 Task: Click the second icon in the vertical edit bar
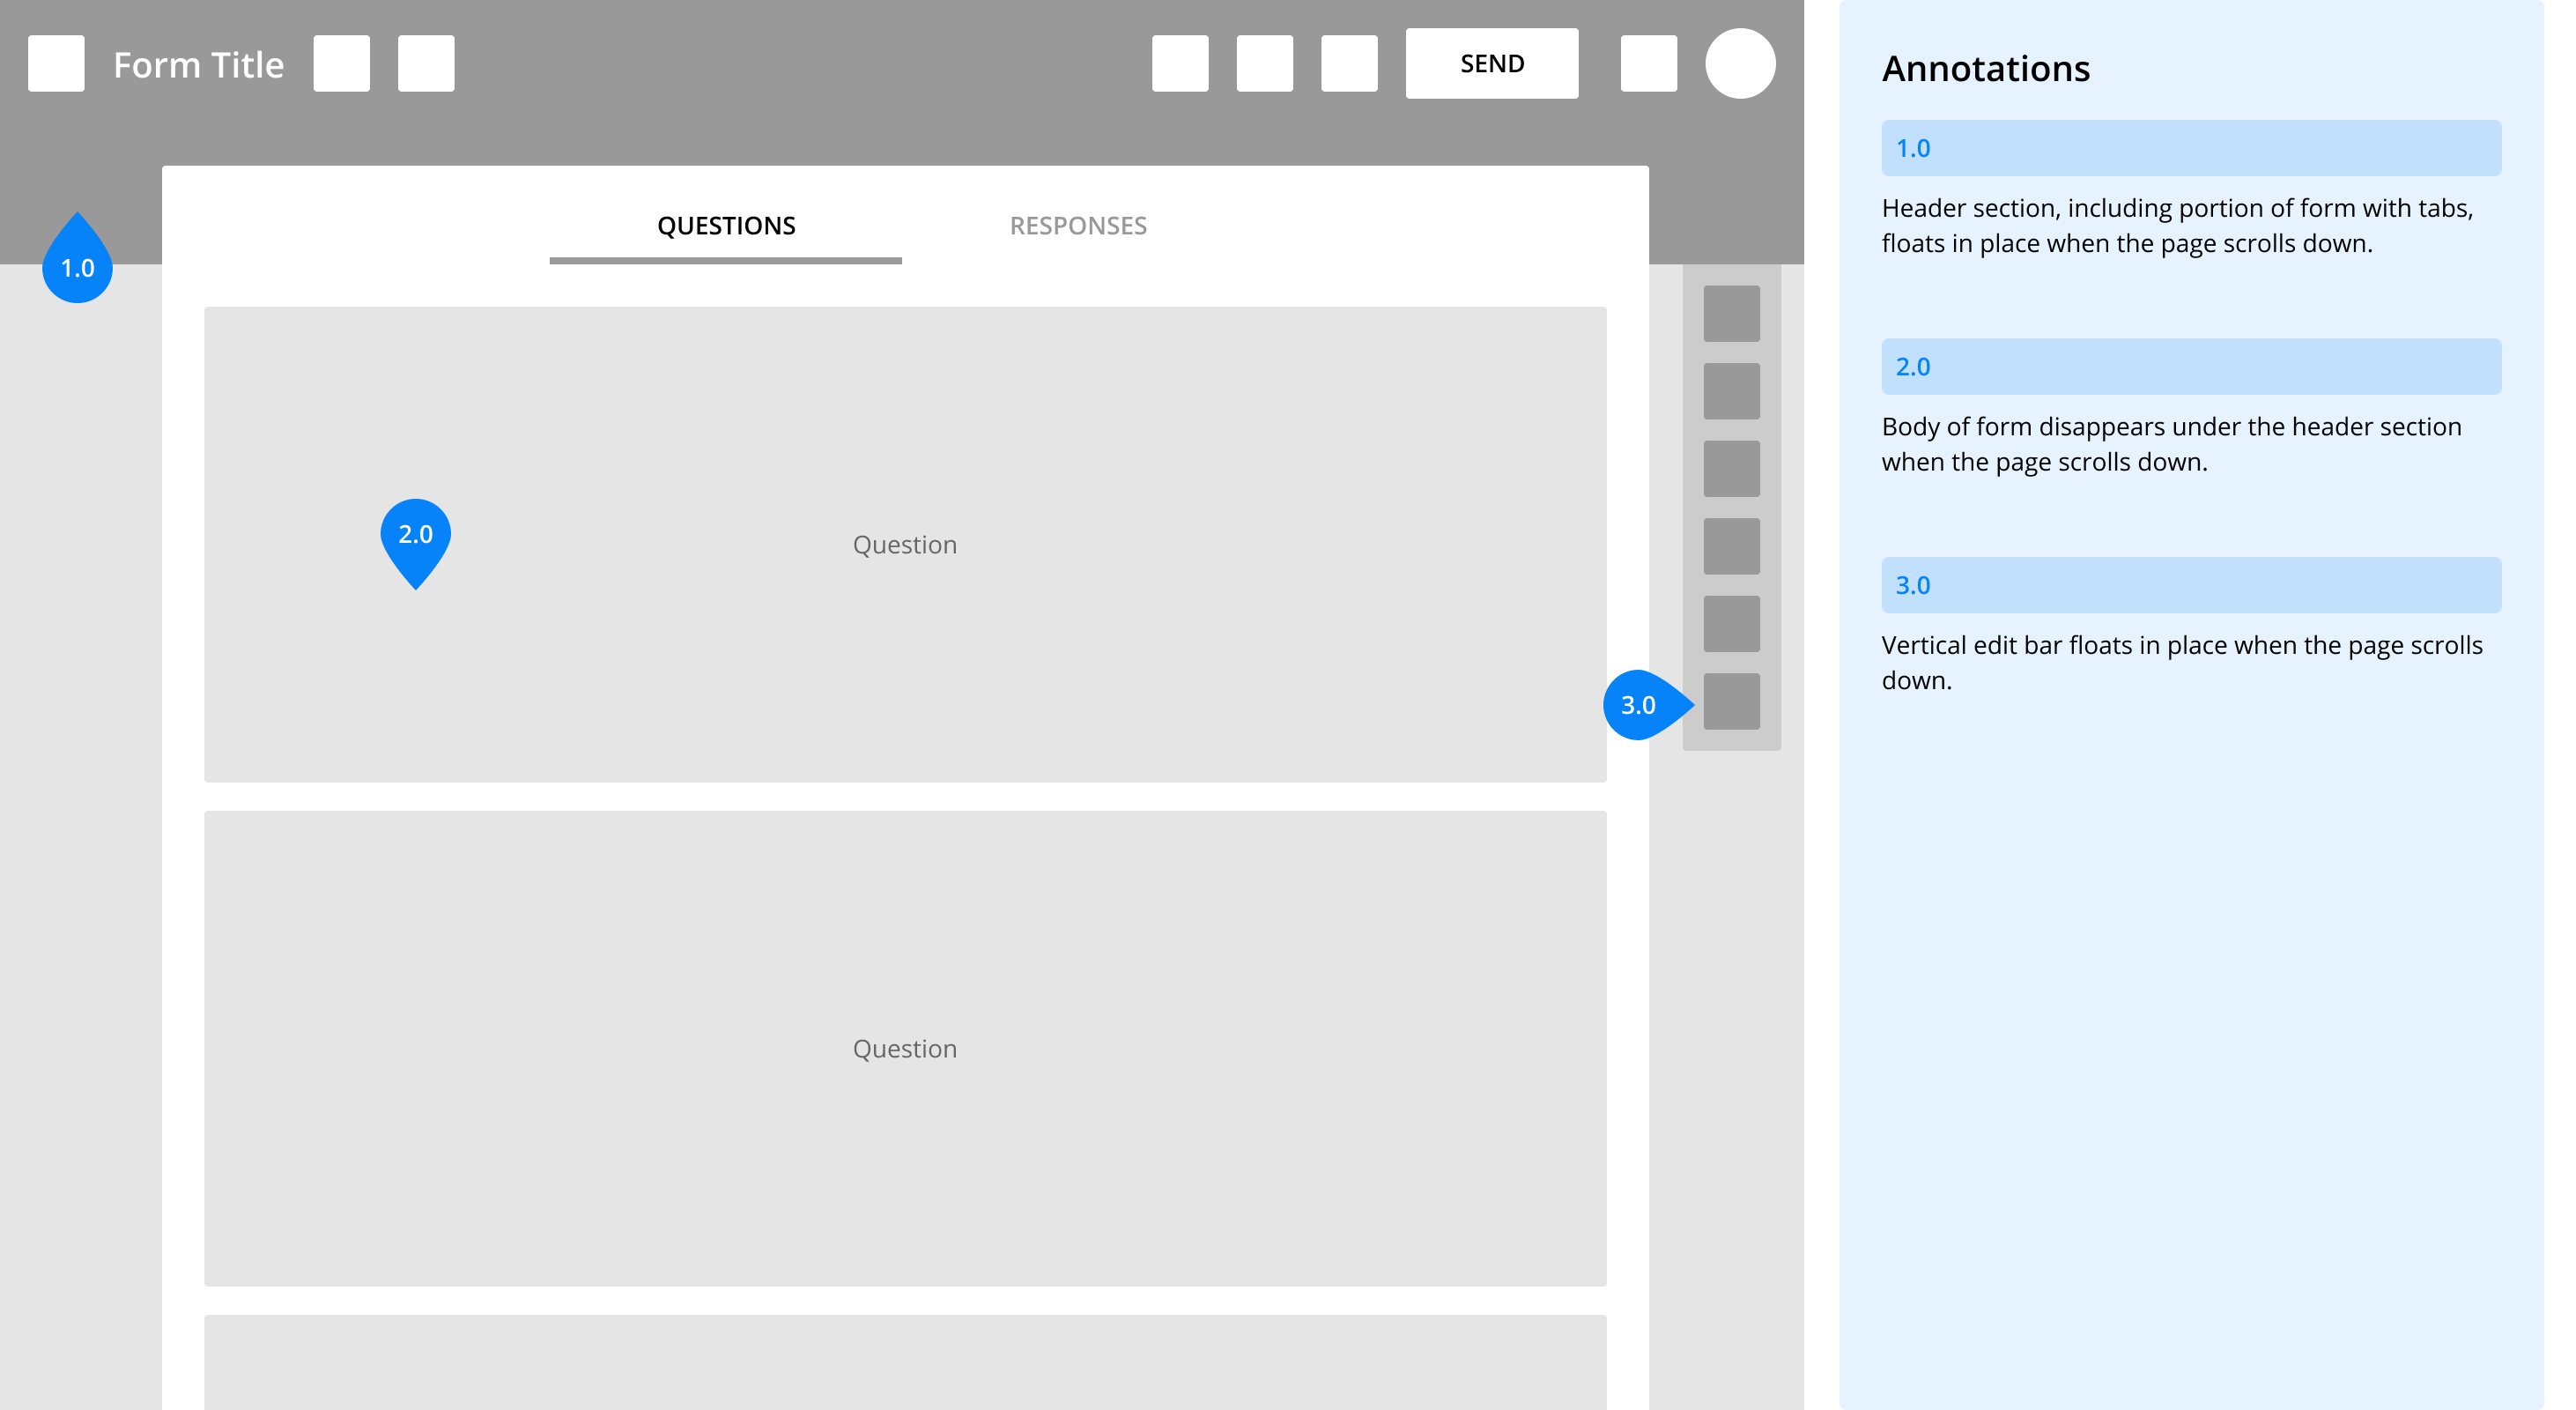1730,390
